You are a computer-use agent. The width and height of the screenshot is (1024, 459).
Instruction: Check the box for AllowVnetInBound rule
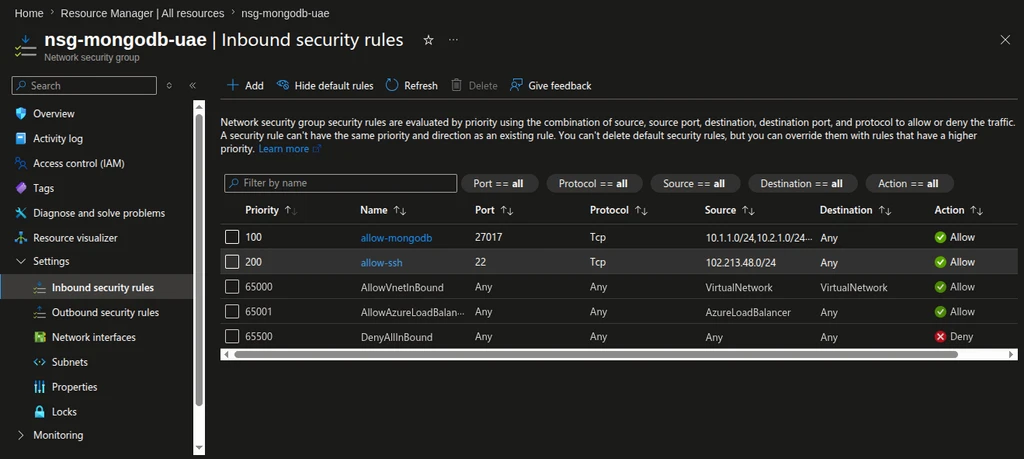(232, 287)
